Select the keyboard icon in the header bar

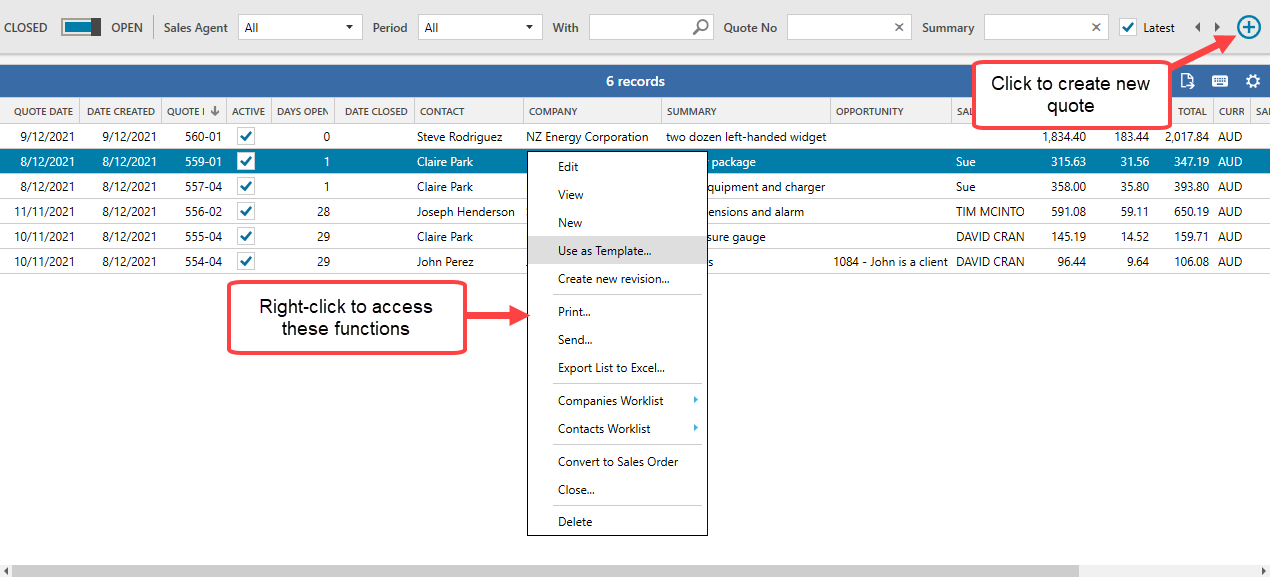coord(1220,81)
